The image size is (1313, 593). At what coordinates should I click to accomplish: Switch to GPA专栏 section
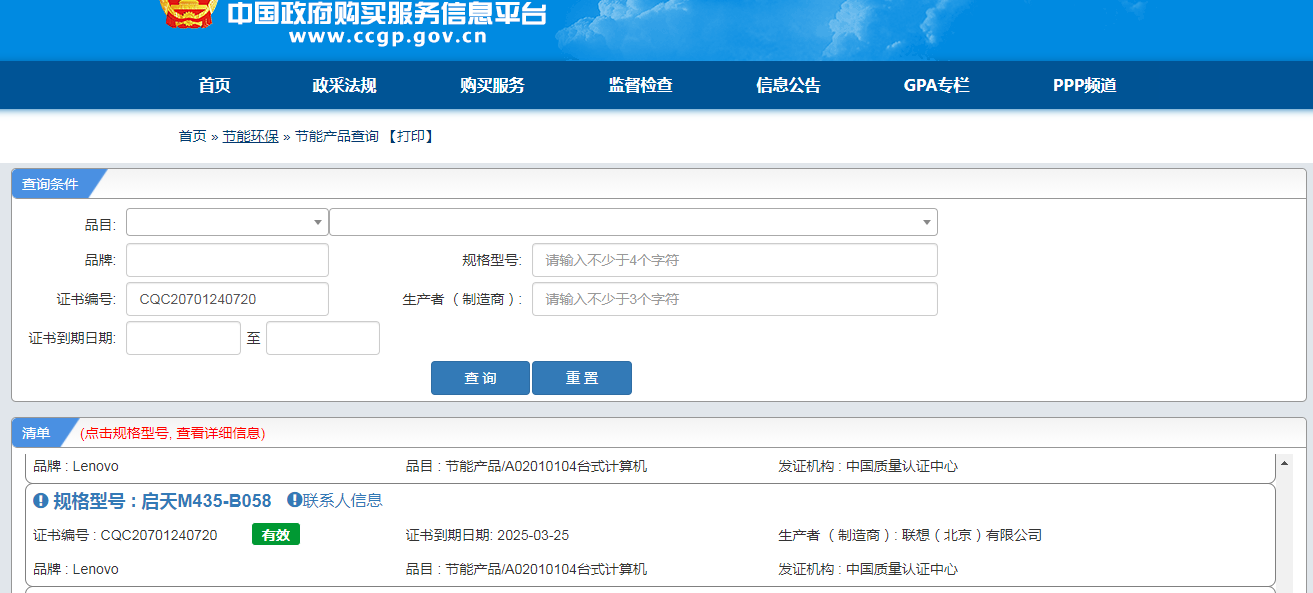tap(936, 85)
